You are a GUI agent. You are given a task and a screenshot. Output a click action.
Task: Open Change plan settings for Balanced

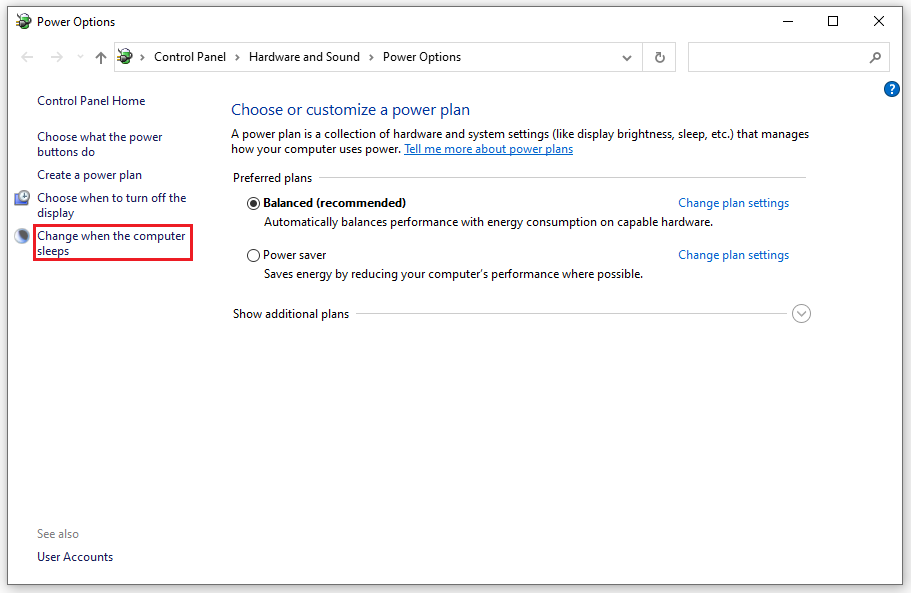[733, 203]
